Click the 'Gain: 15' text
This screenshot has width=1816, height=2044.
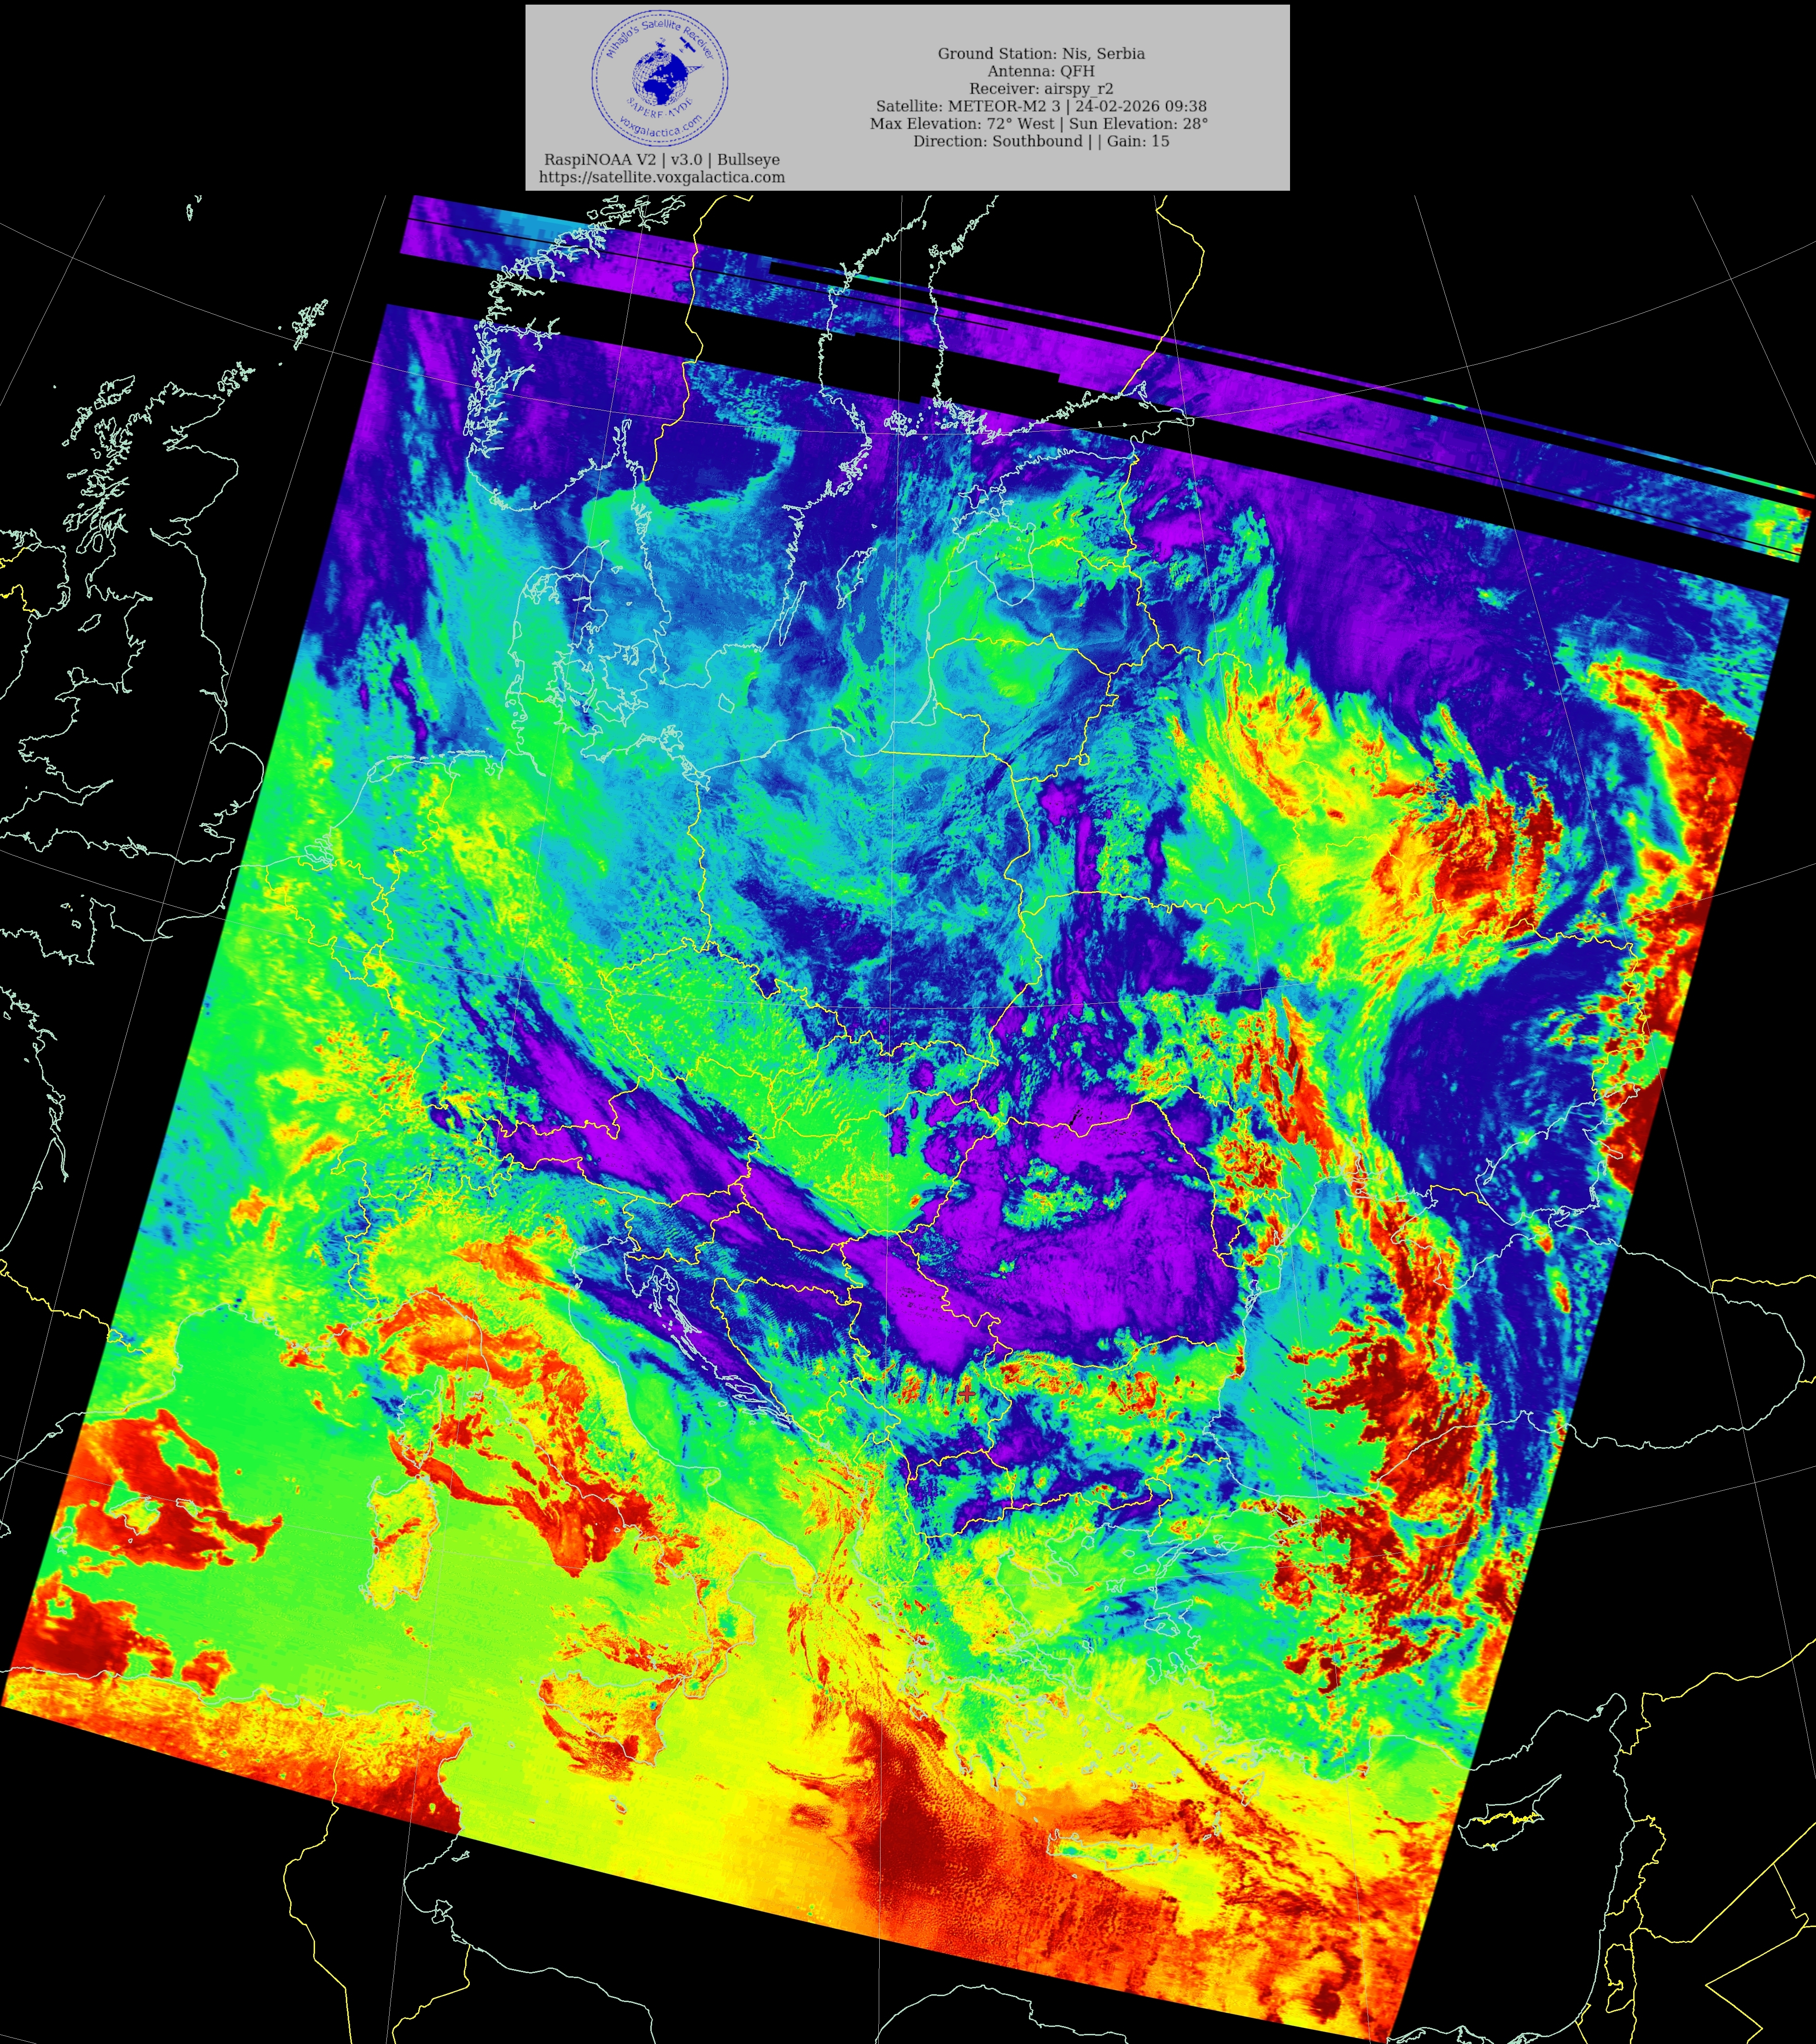click(1138, 141)
